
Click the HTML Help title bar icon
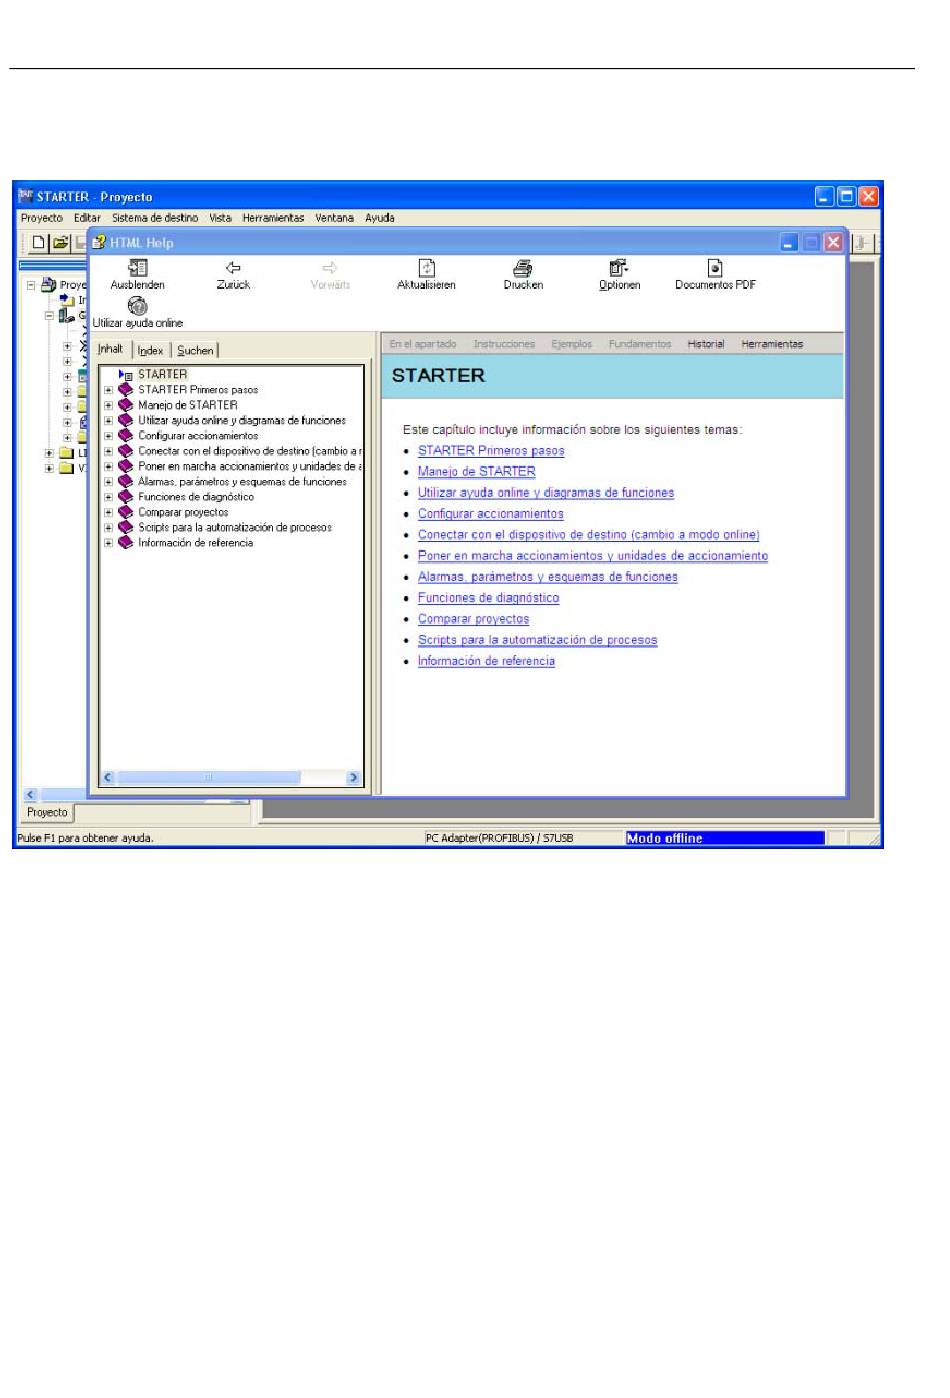coord(99,242)
